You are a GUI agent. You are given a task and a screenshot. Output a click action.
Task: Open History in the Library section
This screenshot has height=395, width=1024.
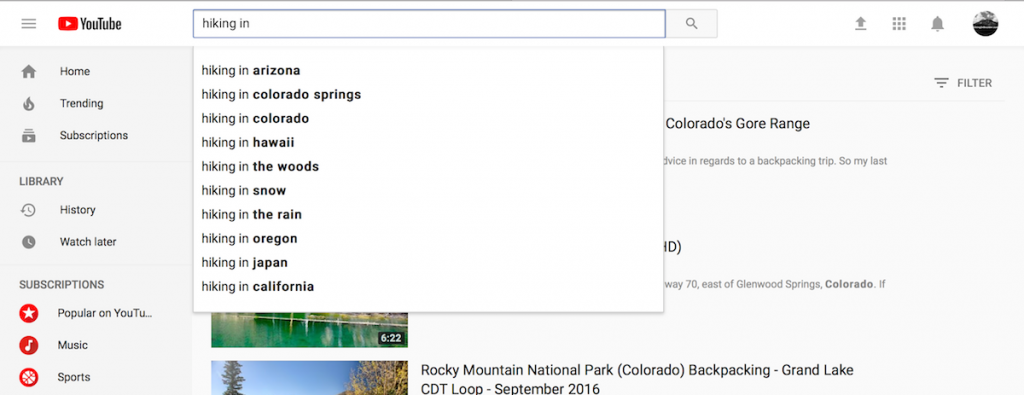tap(78, 210)
